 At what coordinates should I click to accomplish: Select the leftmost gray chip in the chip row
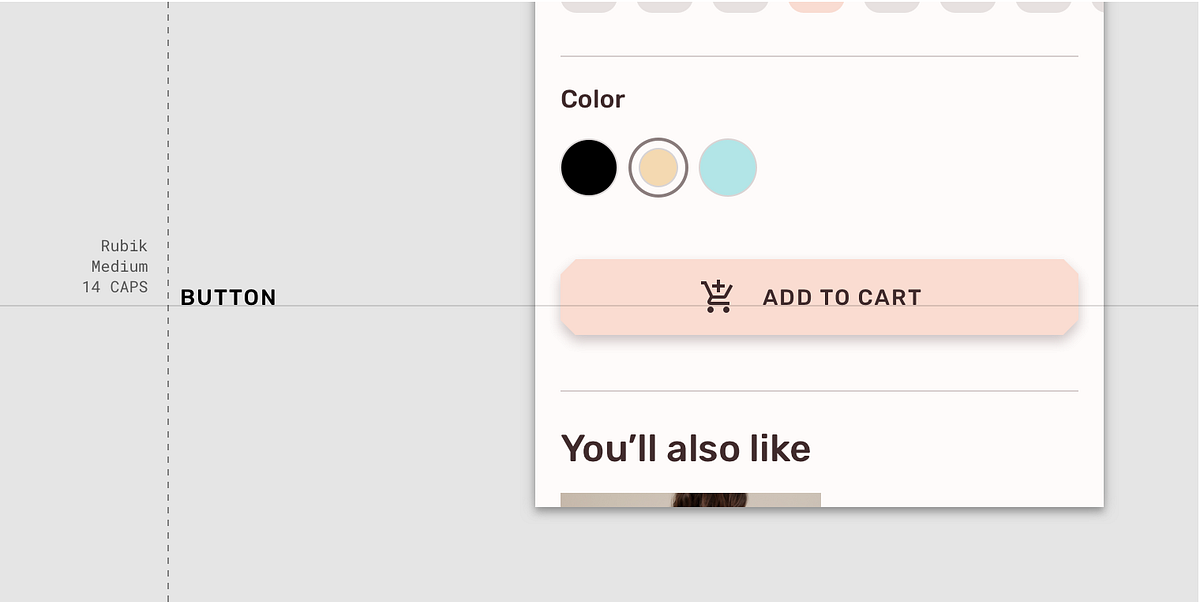click(589, 6)
